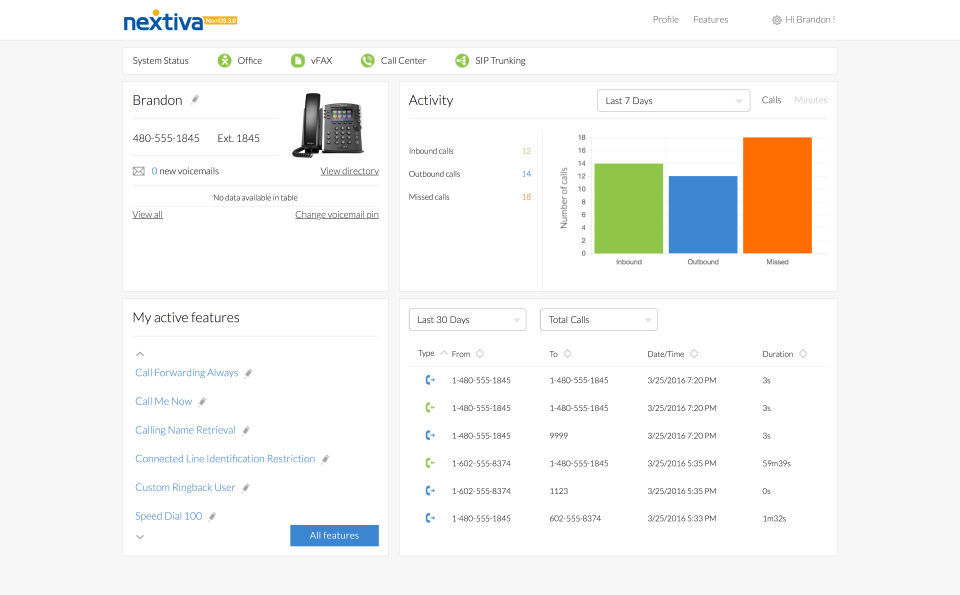Click the orange Missed chart bar

pyautogui.click(x=778, y=195)
